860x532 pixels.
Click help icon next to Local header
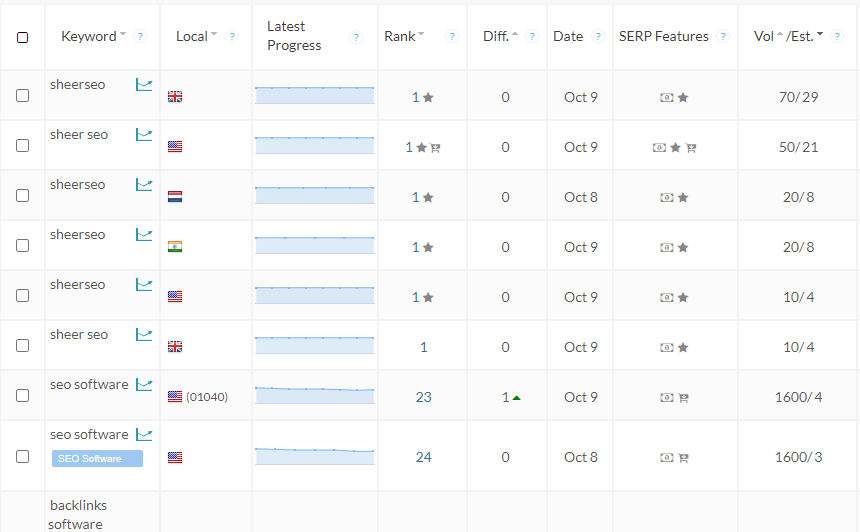pyautogui.click(x=233, y=36)
